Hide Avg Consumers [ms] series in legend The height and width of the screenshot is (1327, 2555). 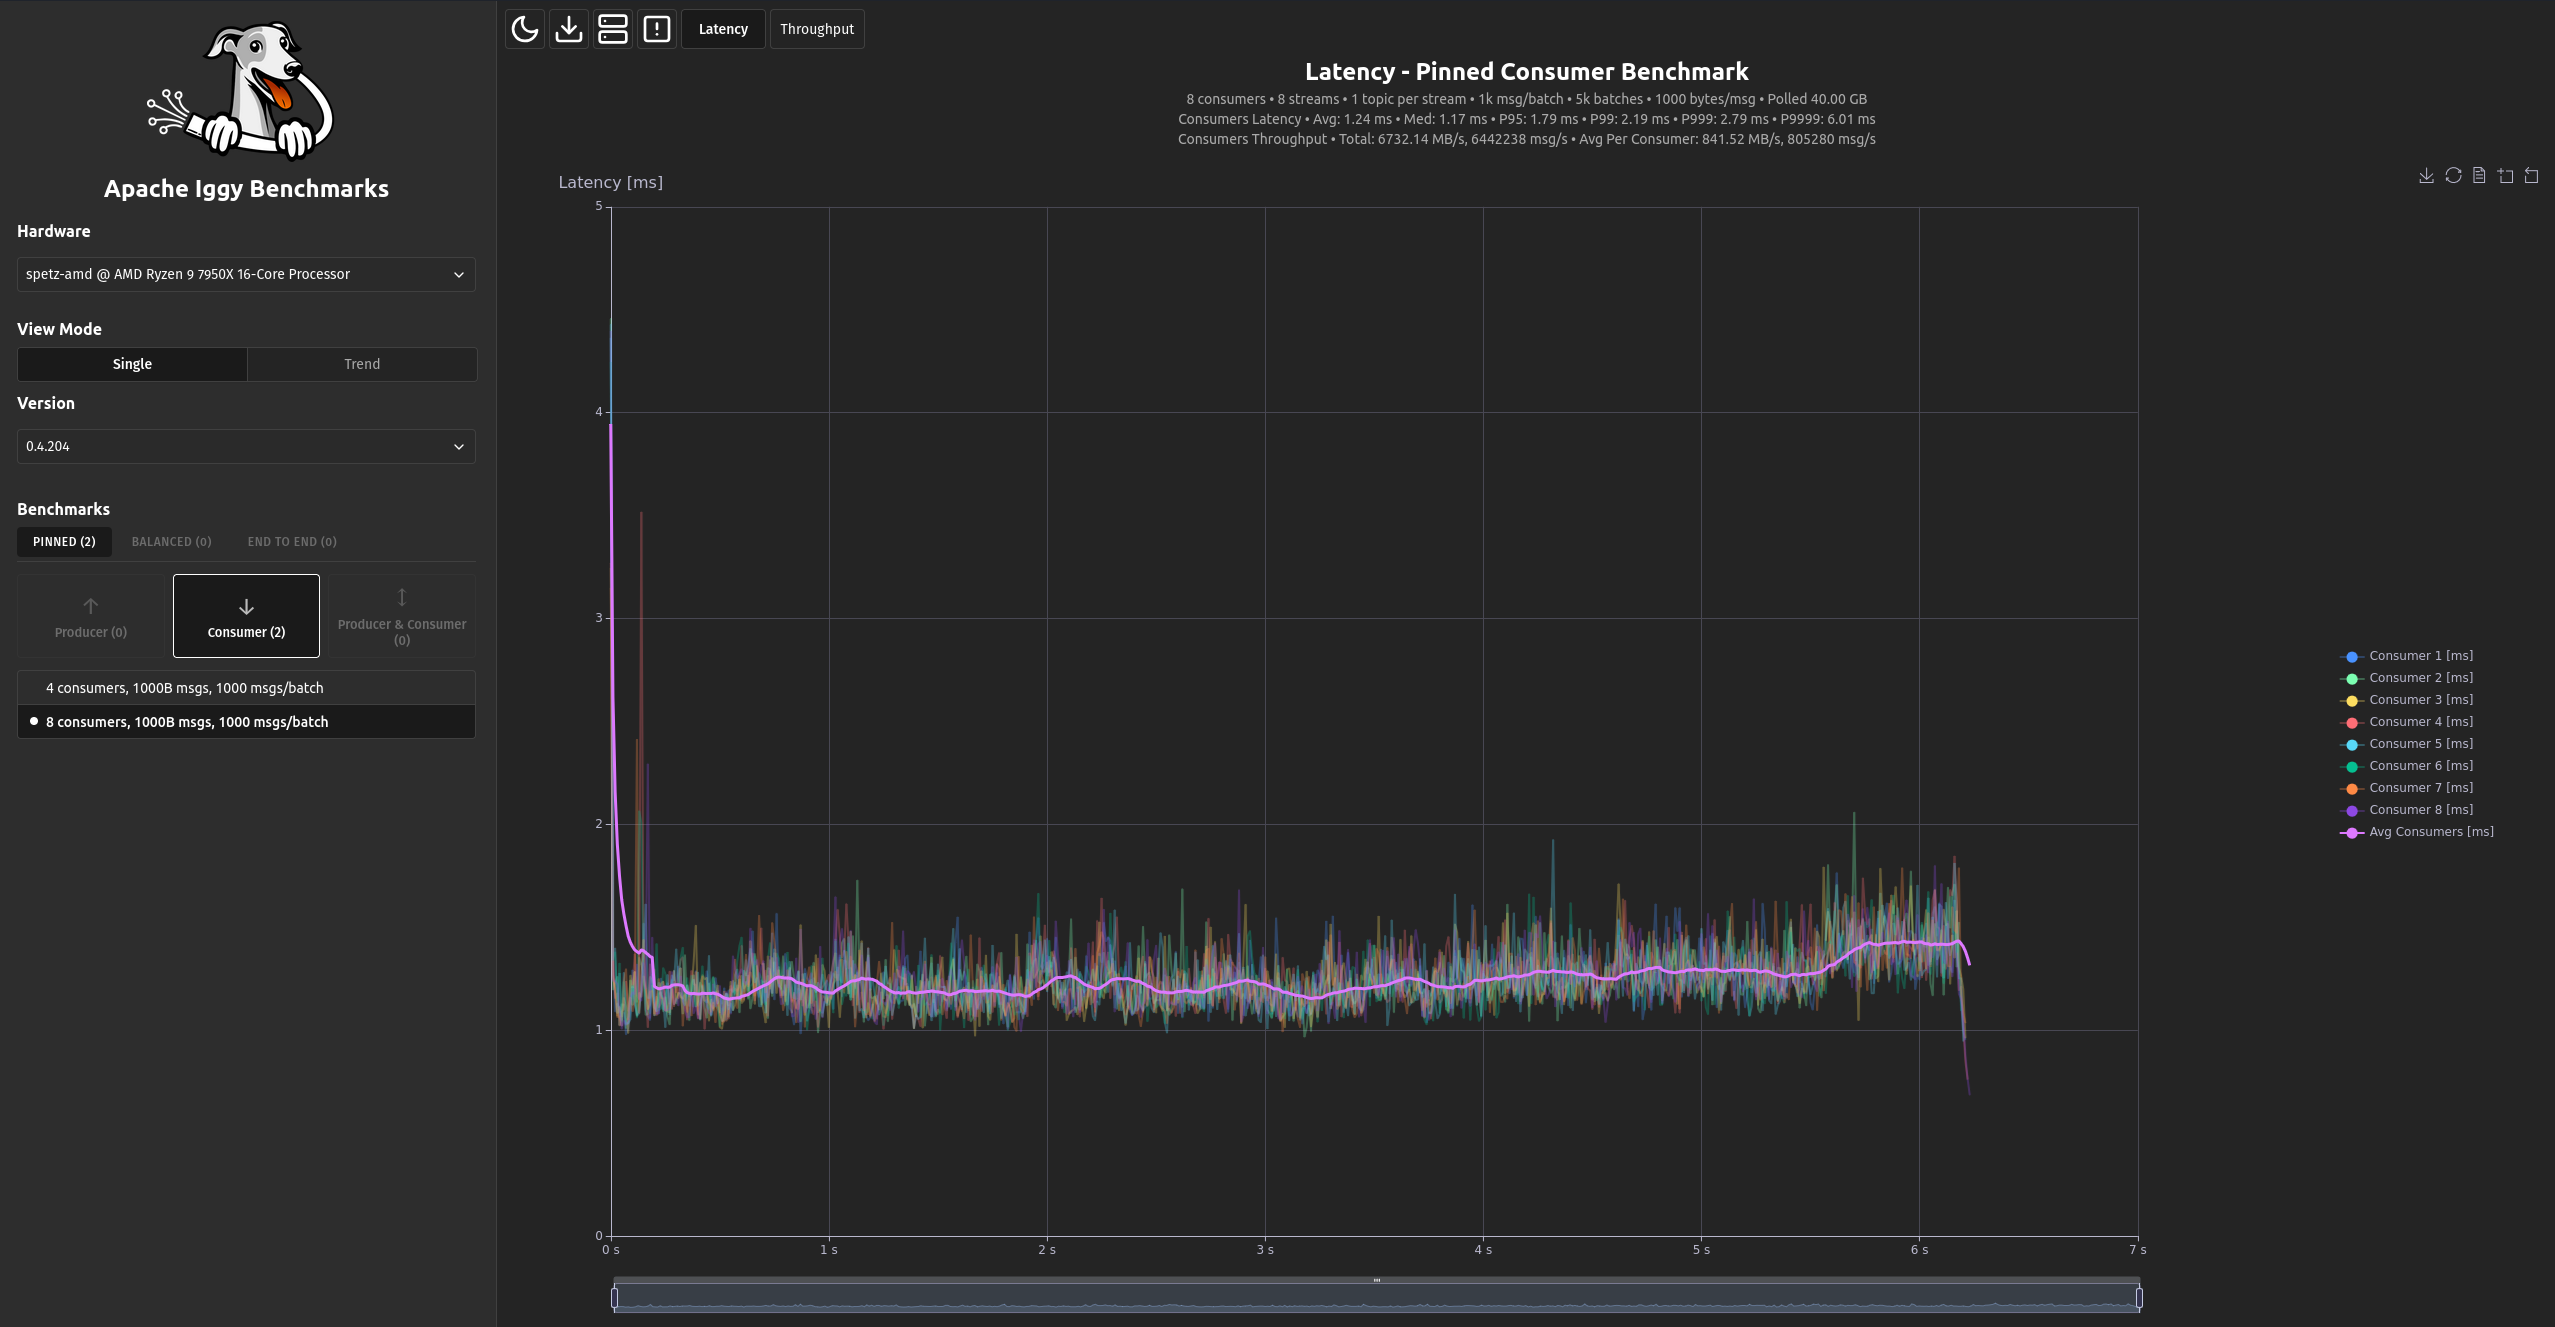click(2430, 832)
